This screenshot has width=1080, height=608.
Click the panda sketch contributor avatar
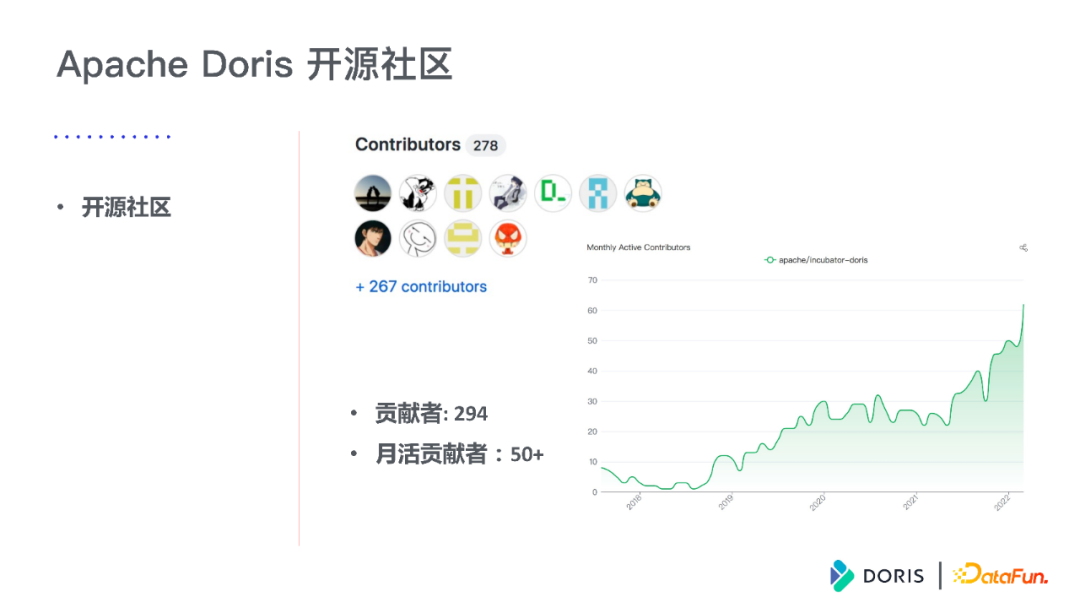click(x=418, y=192)
